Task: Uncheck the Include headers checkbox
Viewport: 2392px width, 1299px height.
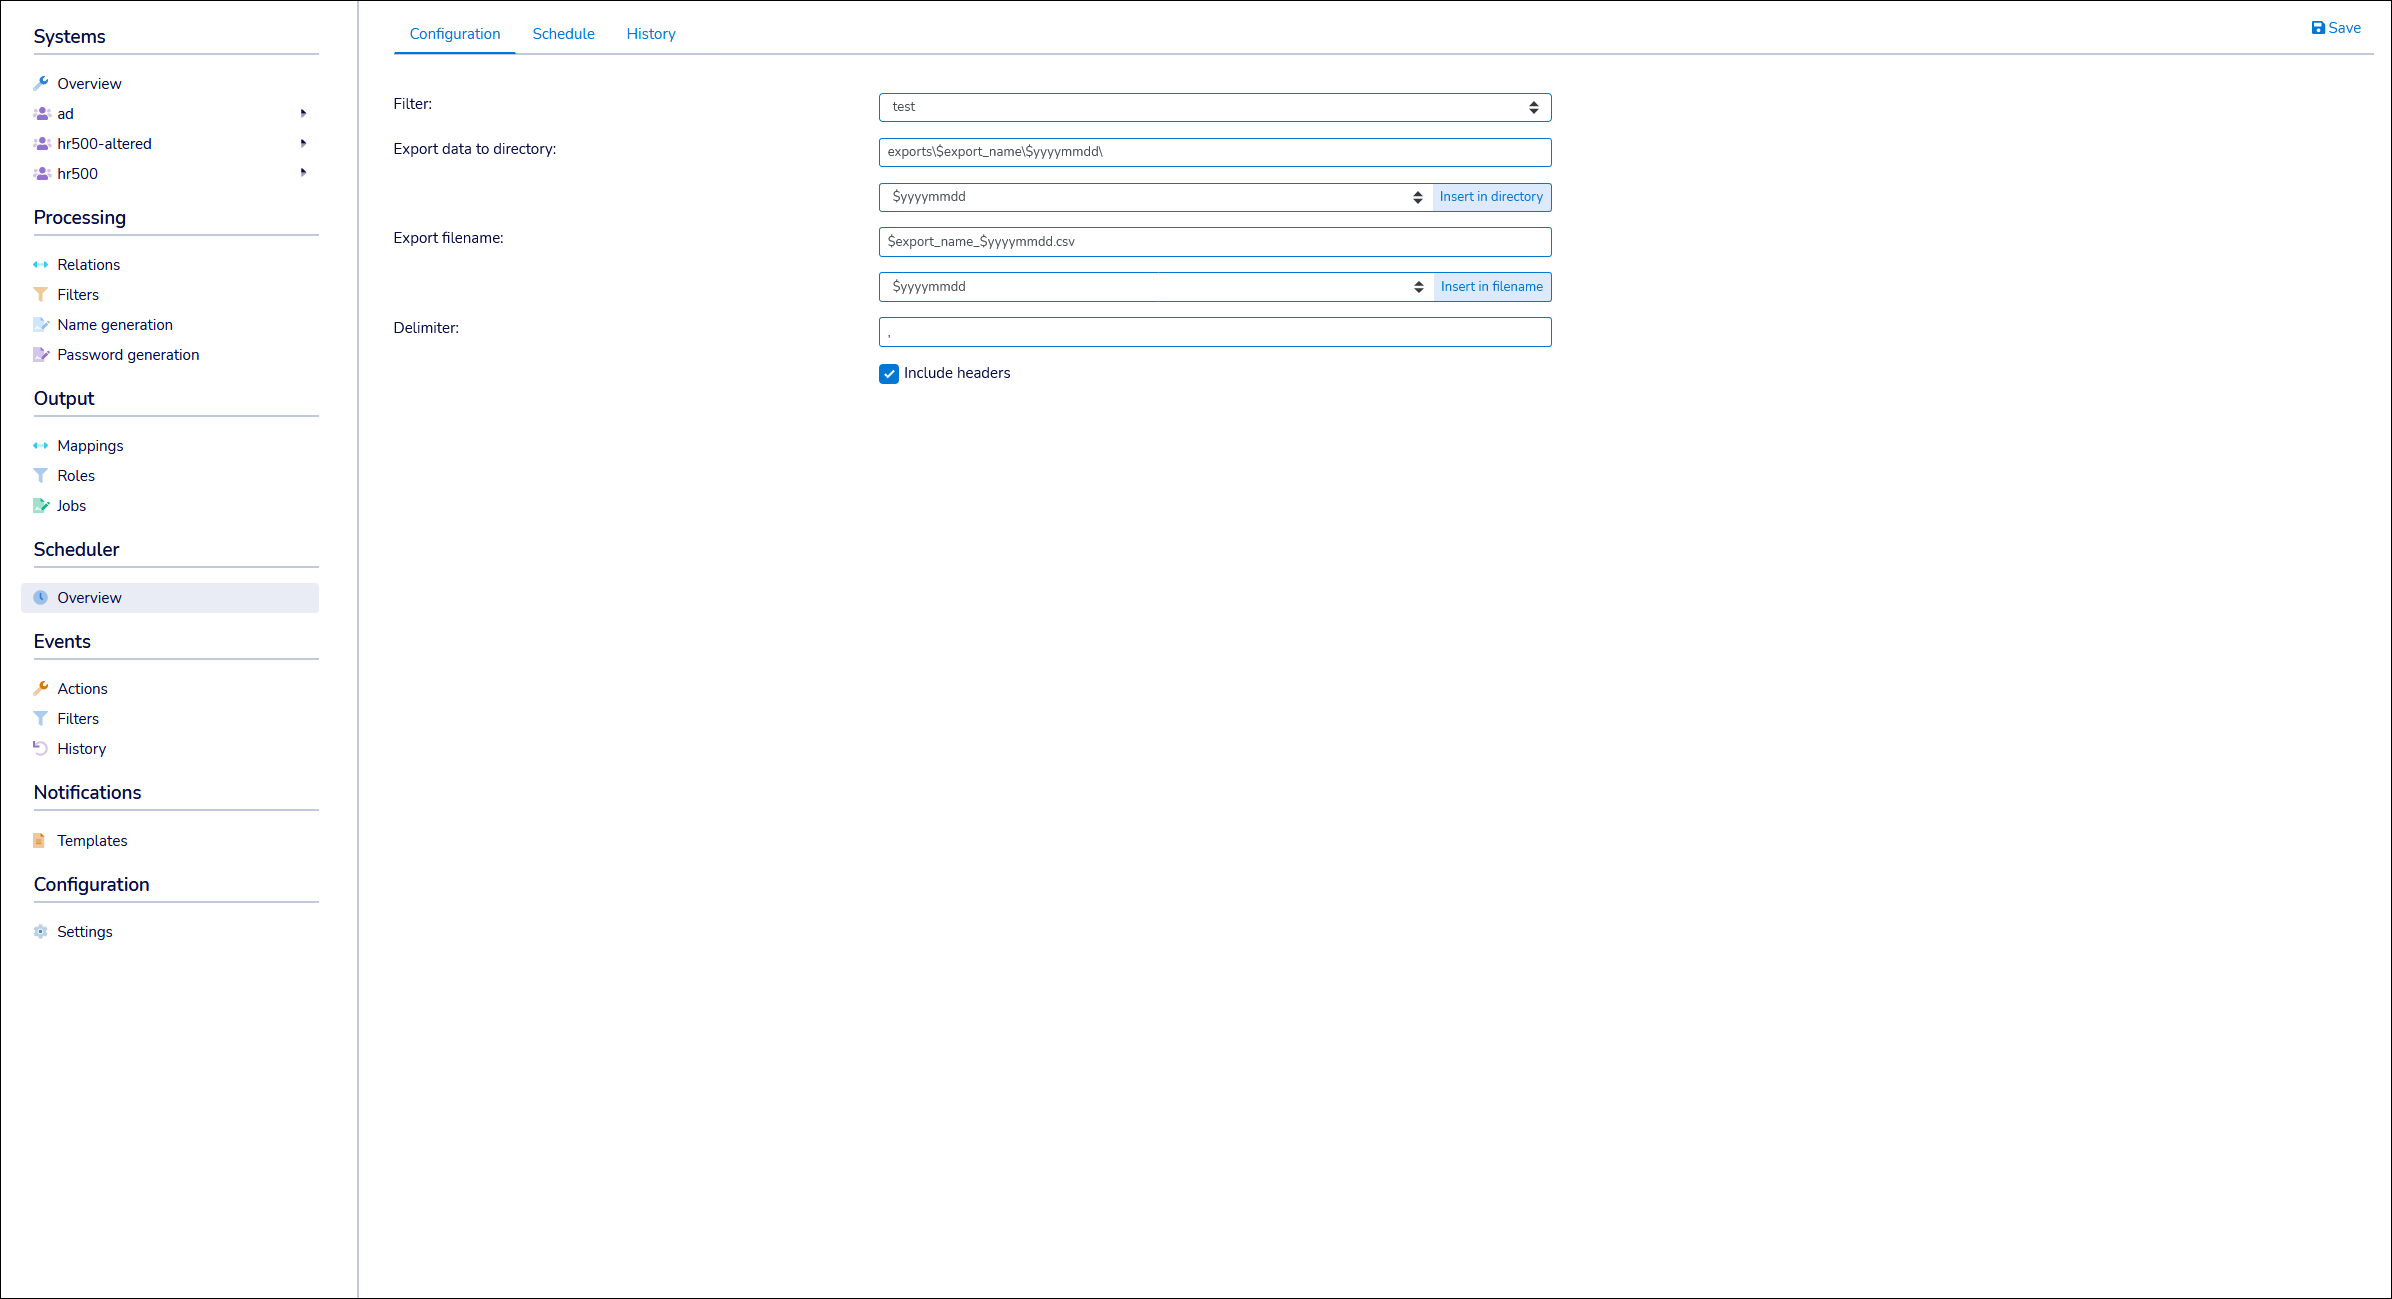Action: click(x=888, y=374)
